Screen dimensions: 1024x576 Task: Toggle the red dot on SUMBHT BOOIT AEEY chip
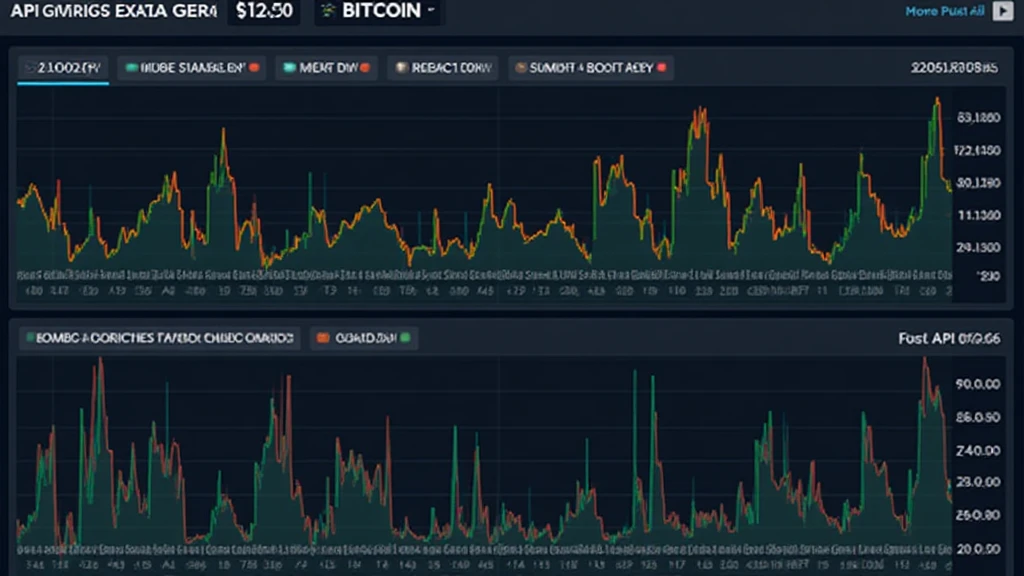(661, 68)
